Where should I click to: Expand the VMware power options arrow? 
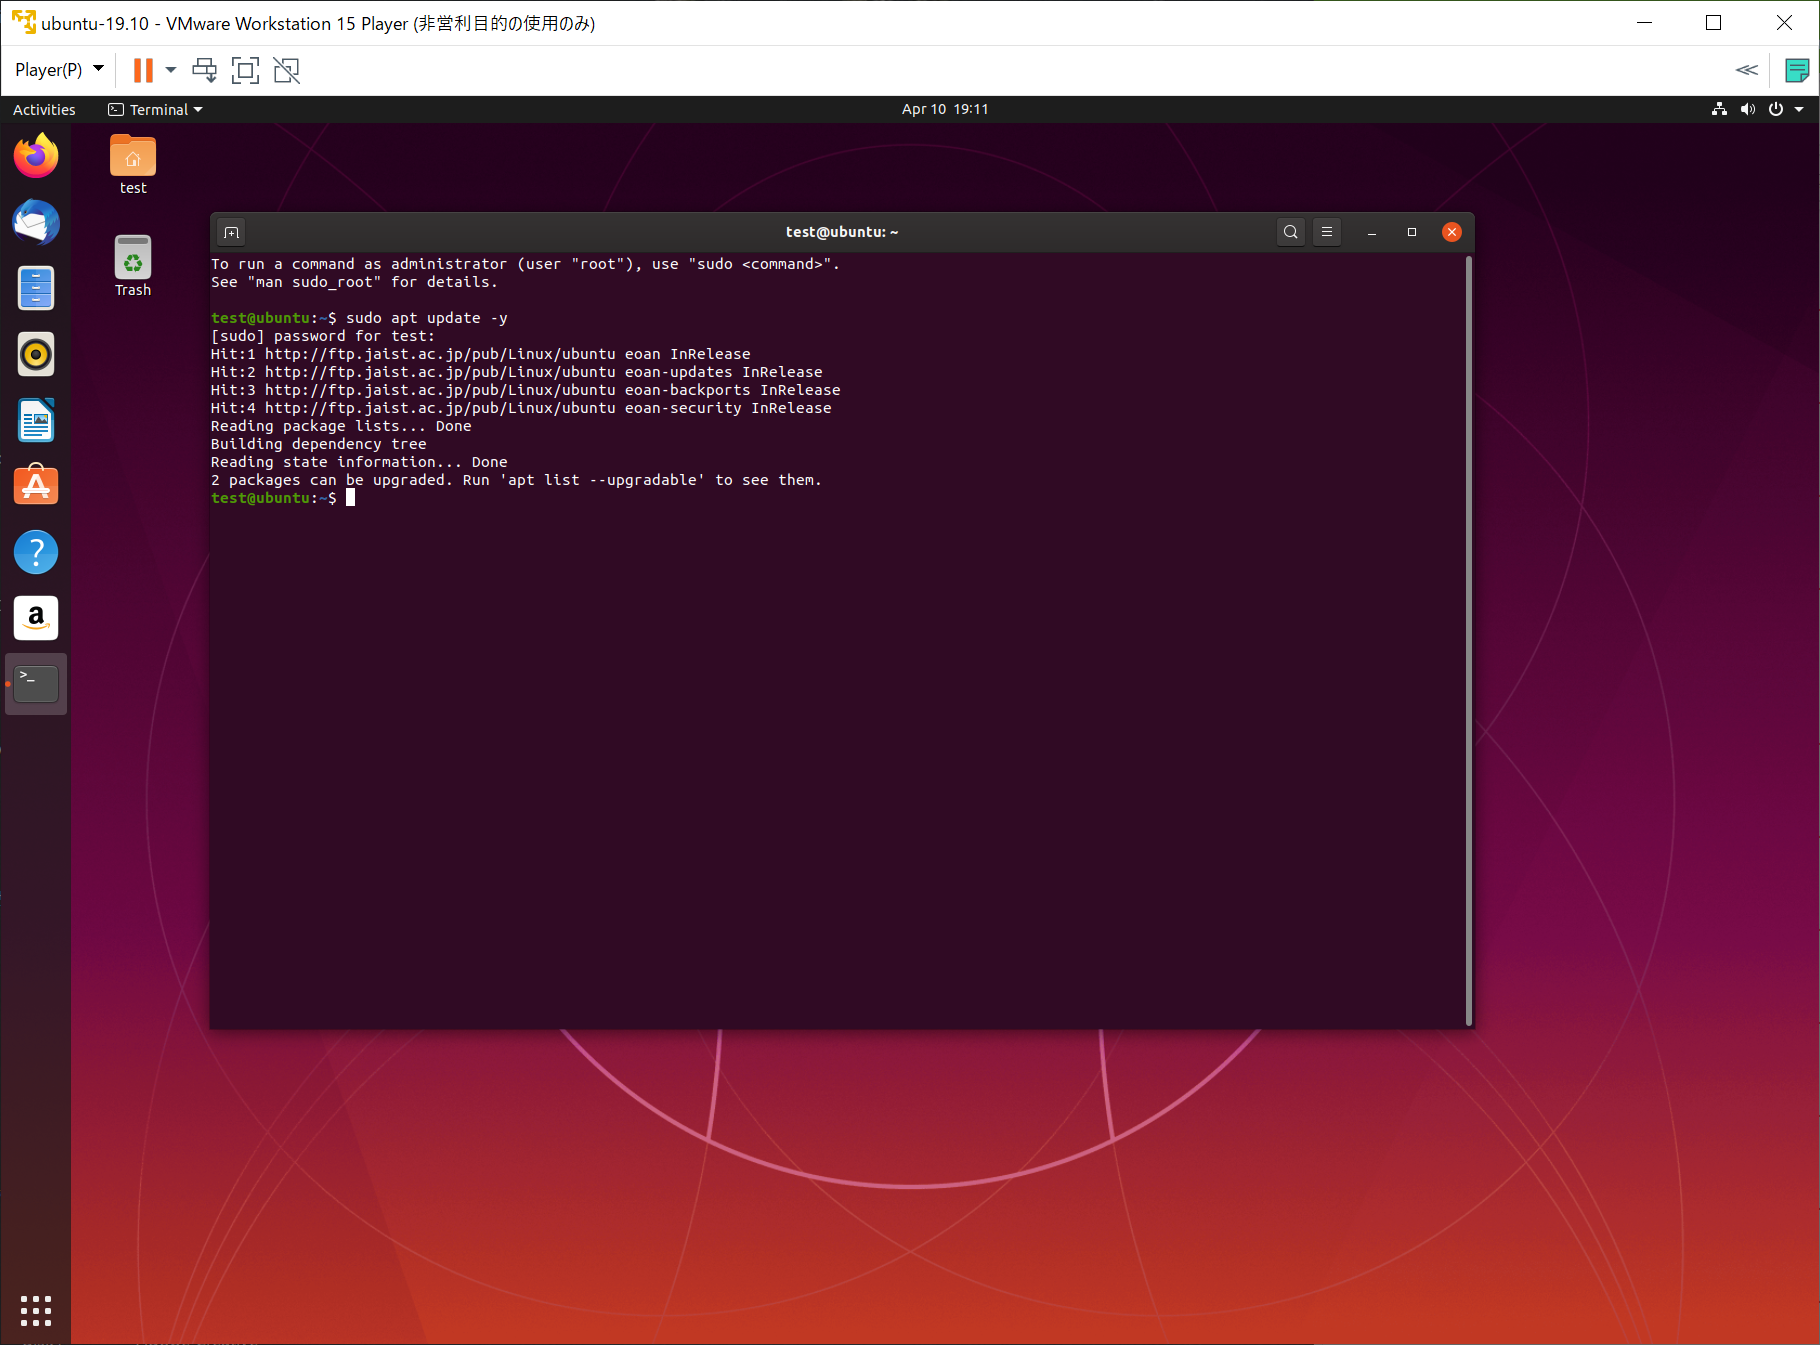point(171,70)
